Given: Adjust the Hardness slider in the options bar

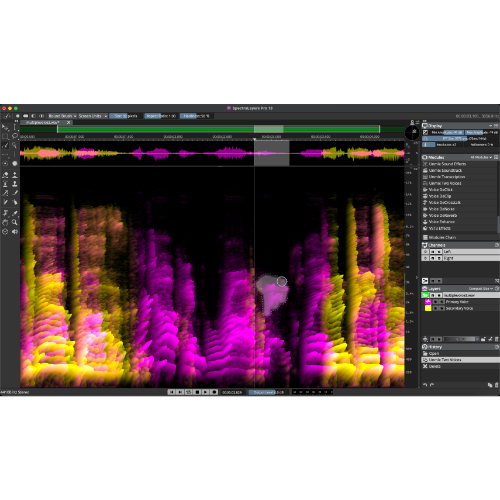Looking at the screenshot, I should tap(197, 116).
